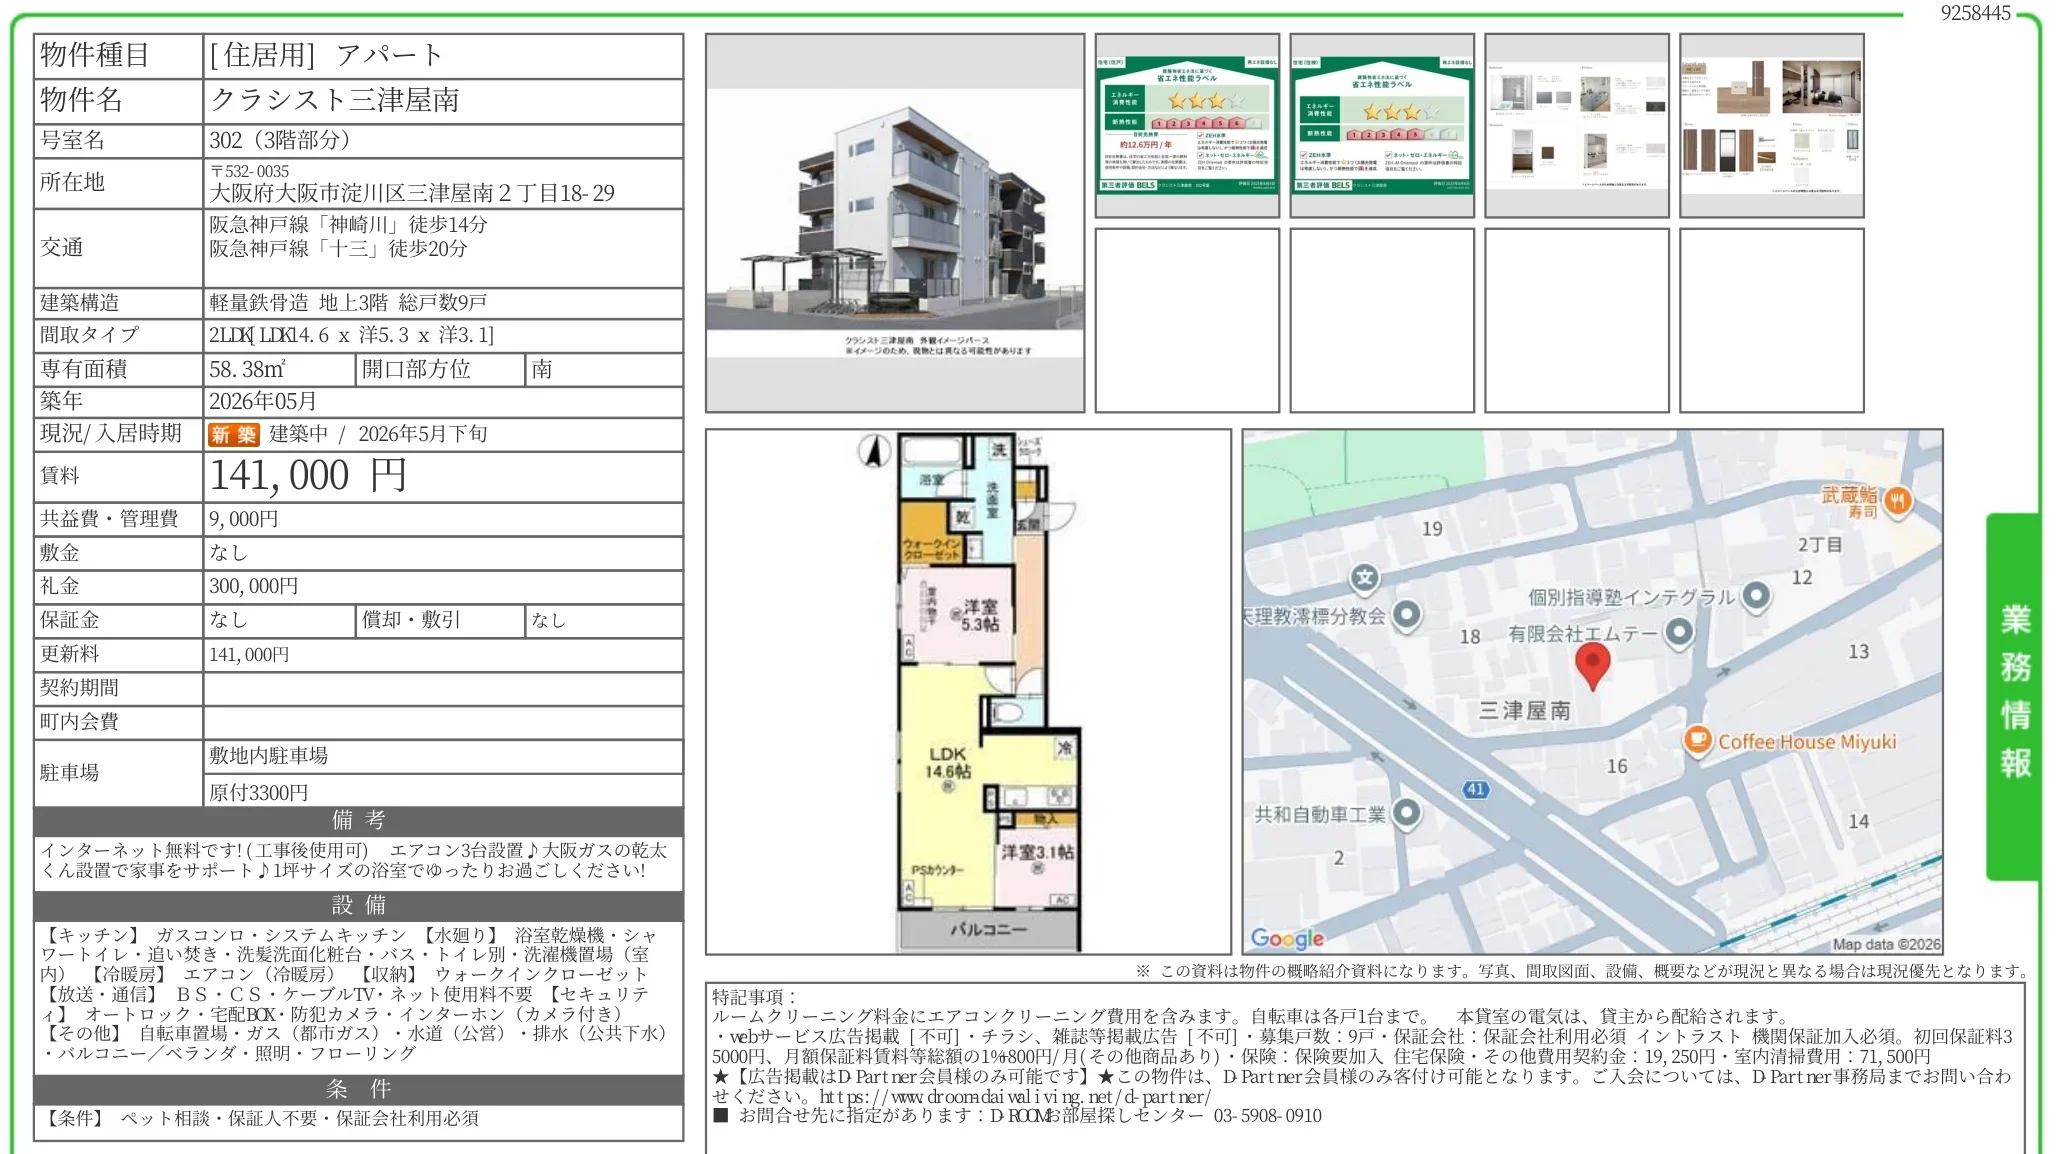Screen dimensions: 2056x1154
Task: Click the 新築 status badge
Action: [232, 434]
